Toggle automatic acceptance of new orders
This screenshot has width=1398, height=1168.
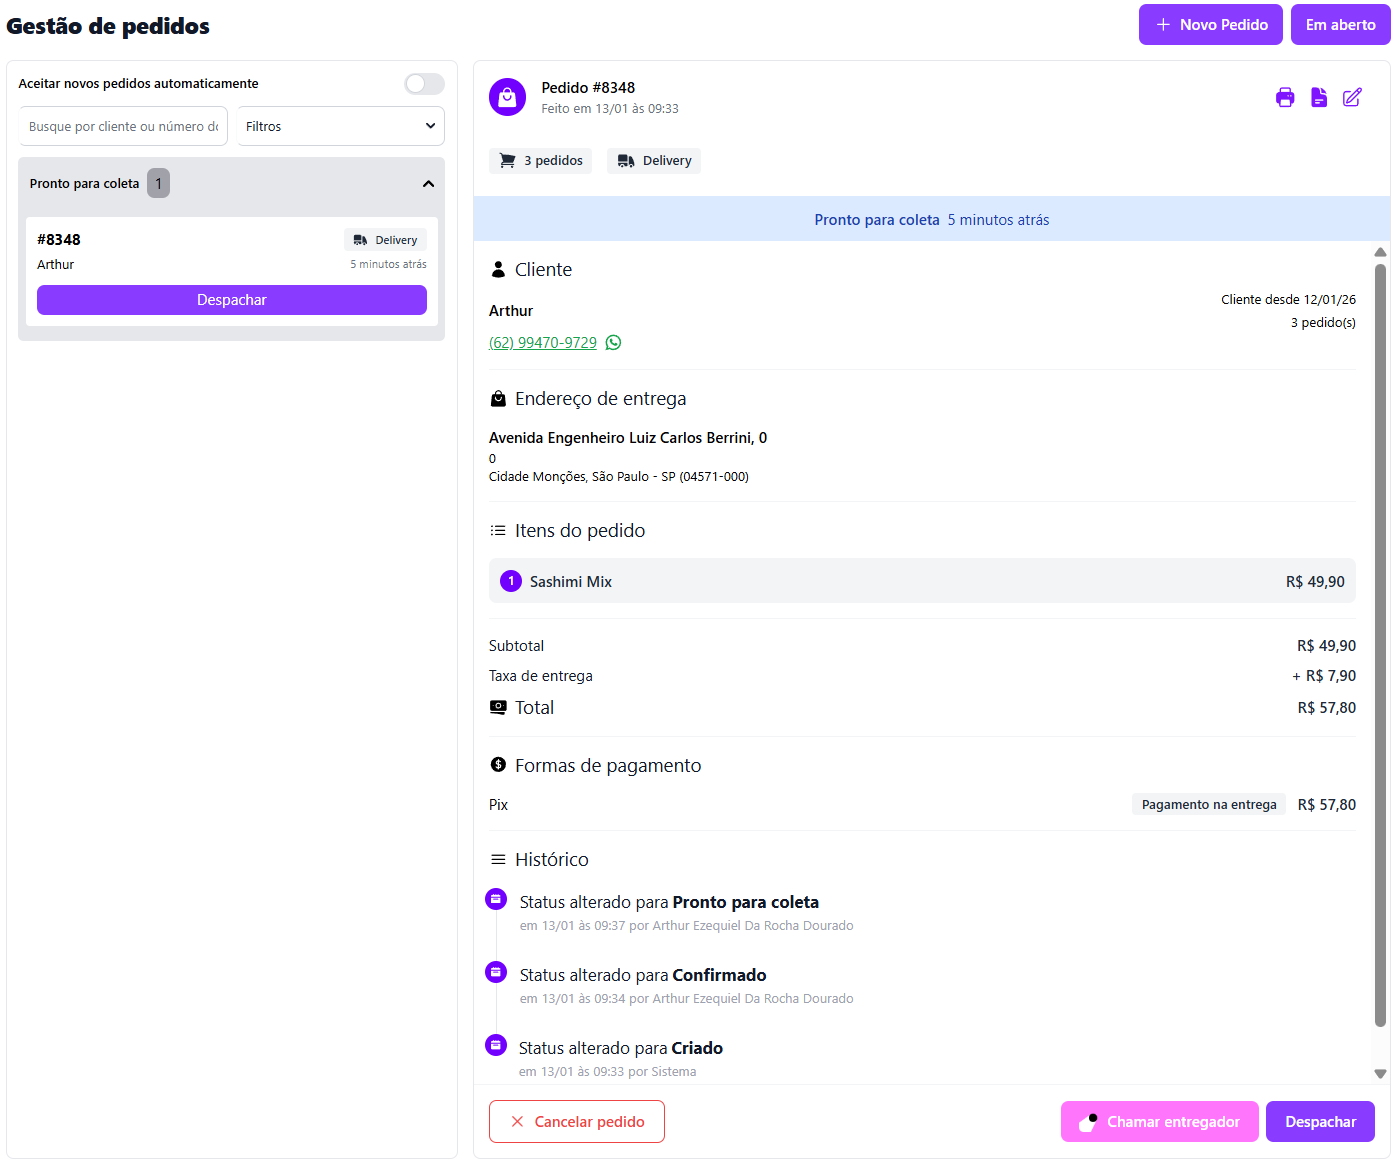click(x=424, y=84)
